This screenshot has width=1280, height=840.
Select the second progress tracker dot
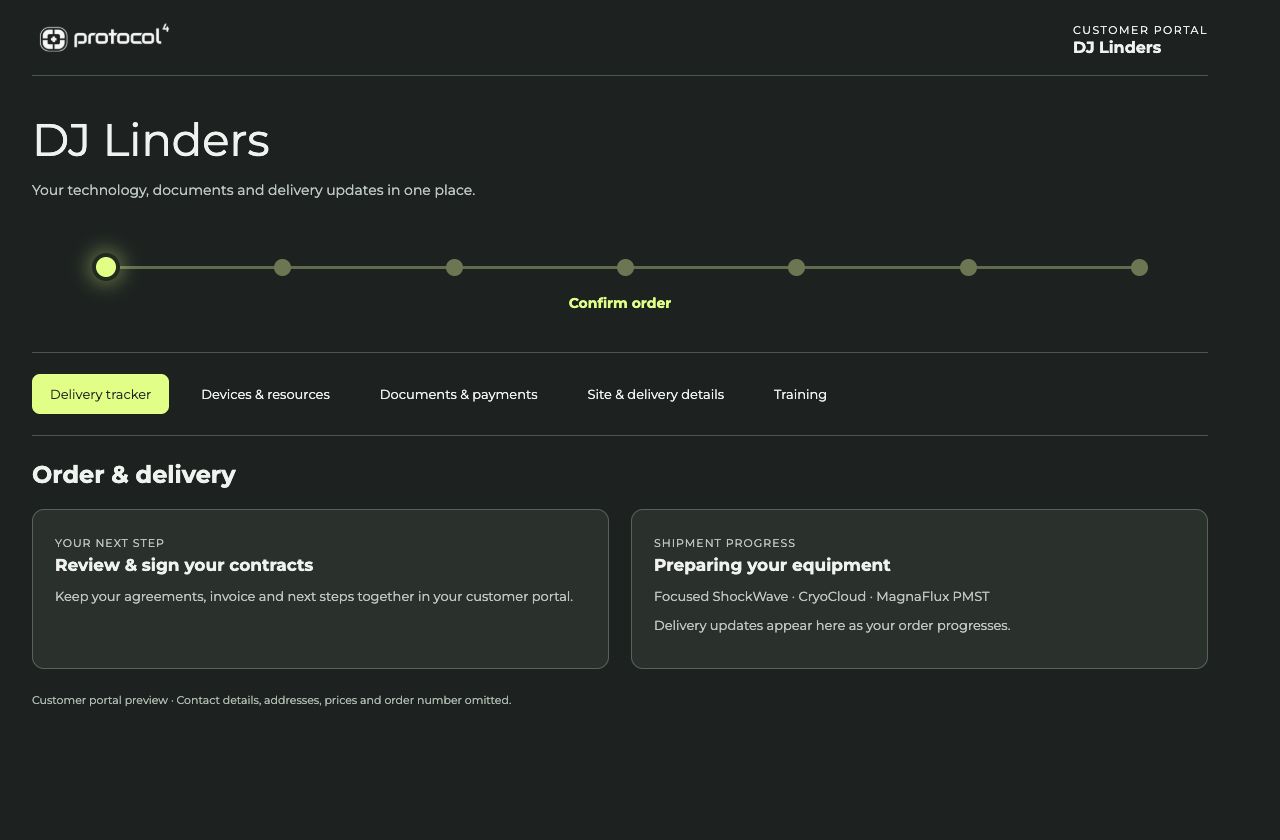[x=282, y=267]
